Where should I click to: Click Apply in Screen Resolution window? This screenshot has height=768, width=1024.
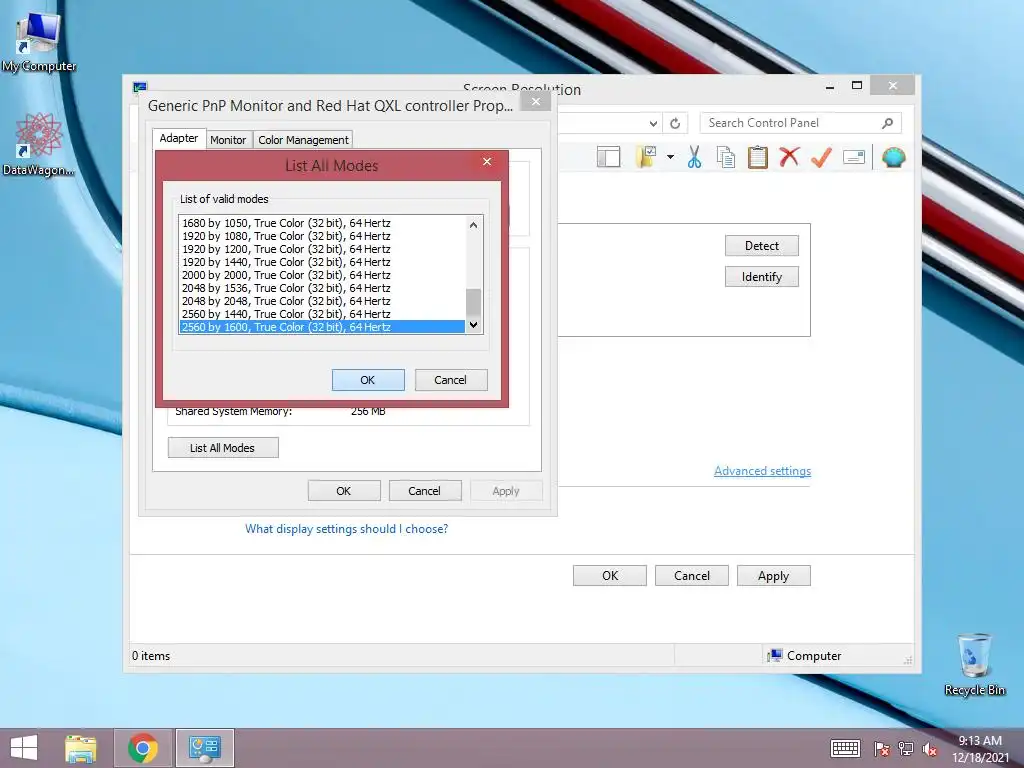pyautogui.click(x=773, y=576)
